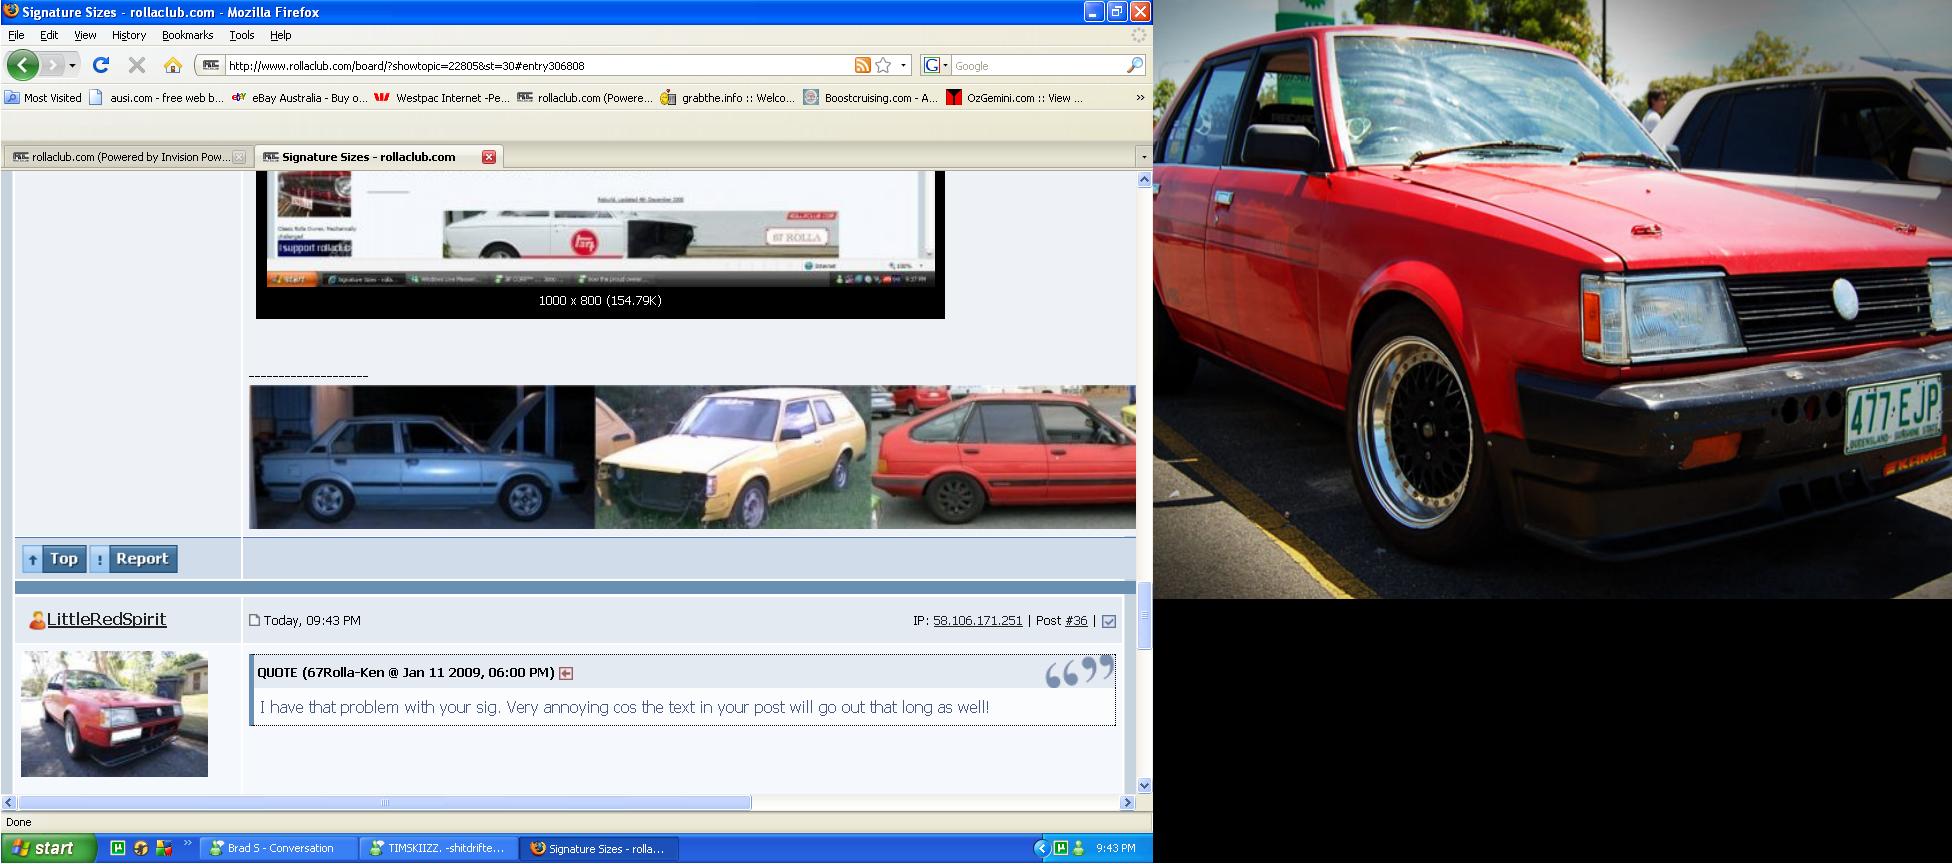This screenshot has width=1952, height=864.
Task: Tick the post #36 selection checkbox
Action: 1108,621
